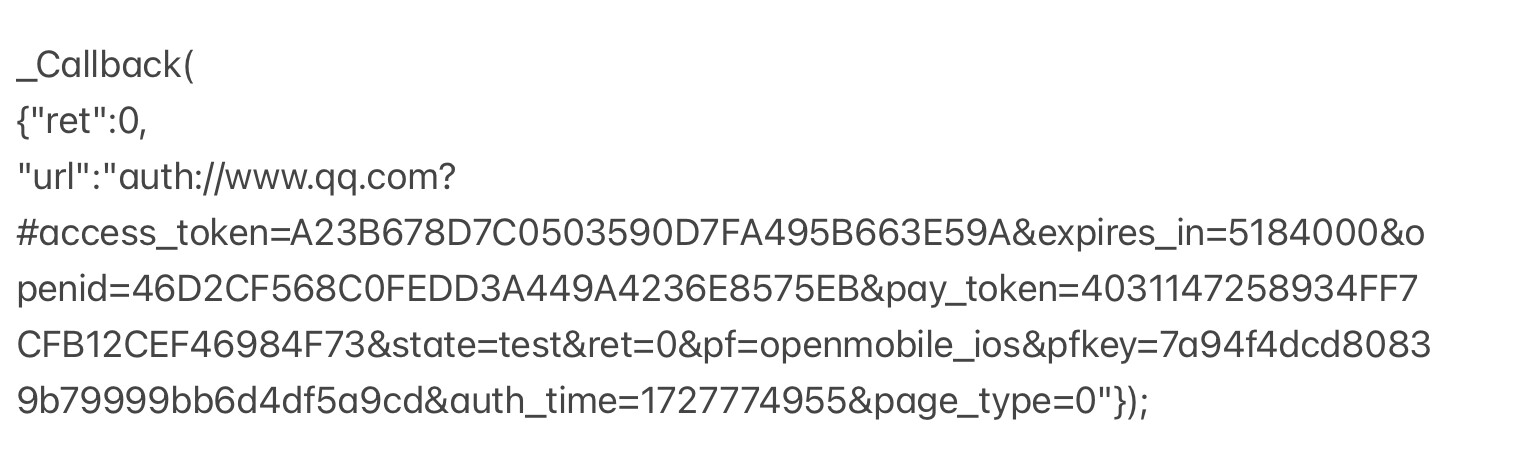Screen dimensions: 1523x465
Task: Click the pfkey parameter name
Action: (1089, 347)
